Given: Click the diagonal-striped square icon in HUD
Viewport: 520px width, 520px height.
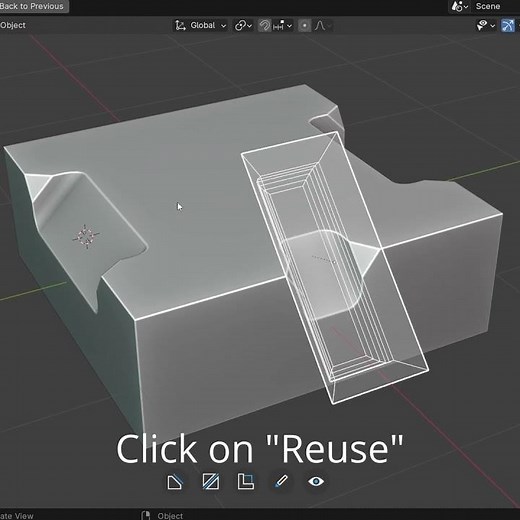Looking at the screenshot, I should 211,482.
